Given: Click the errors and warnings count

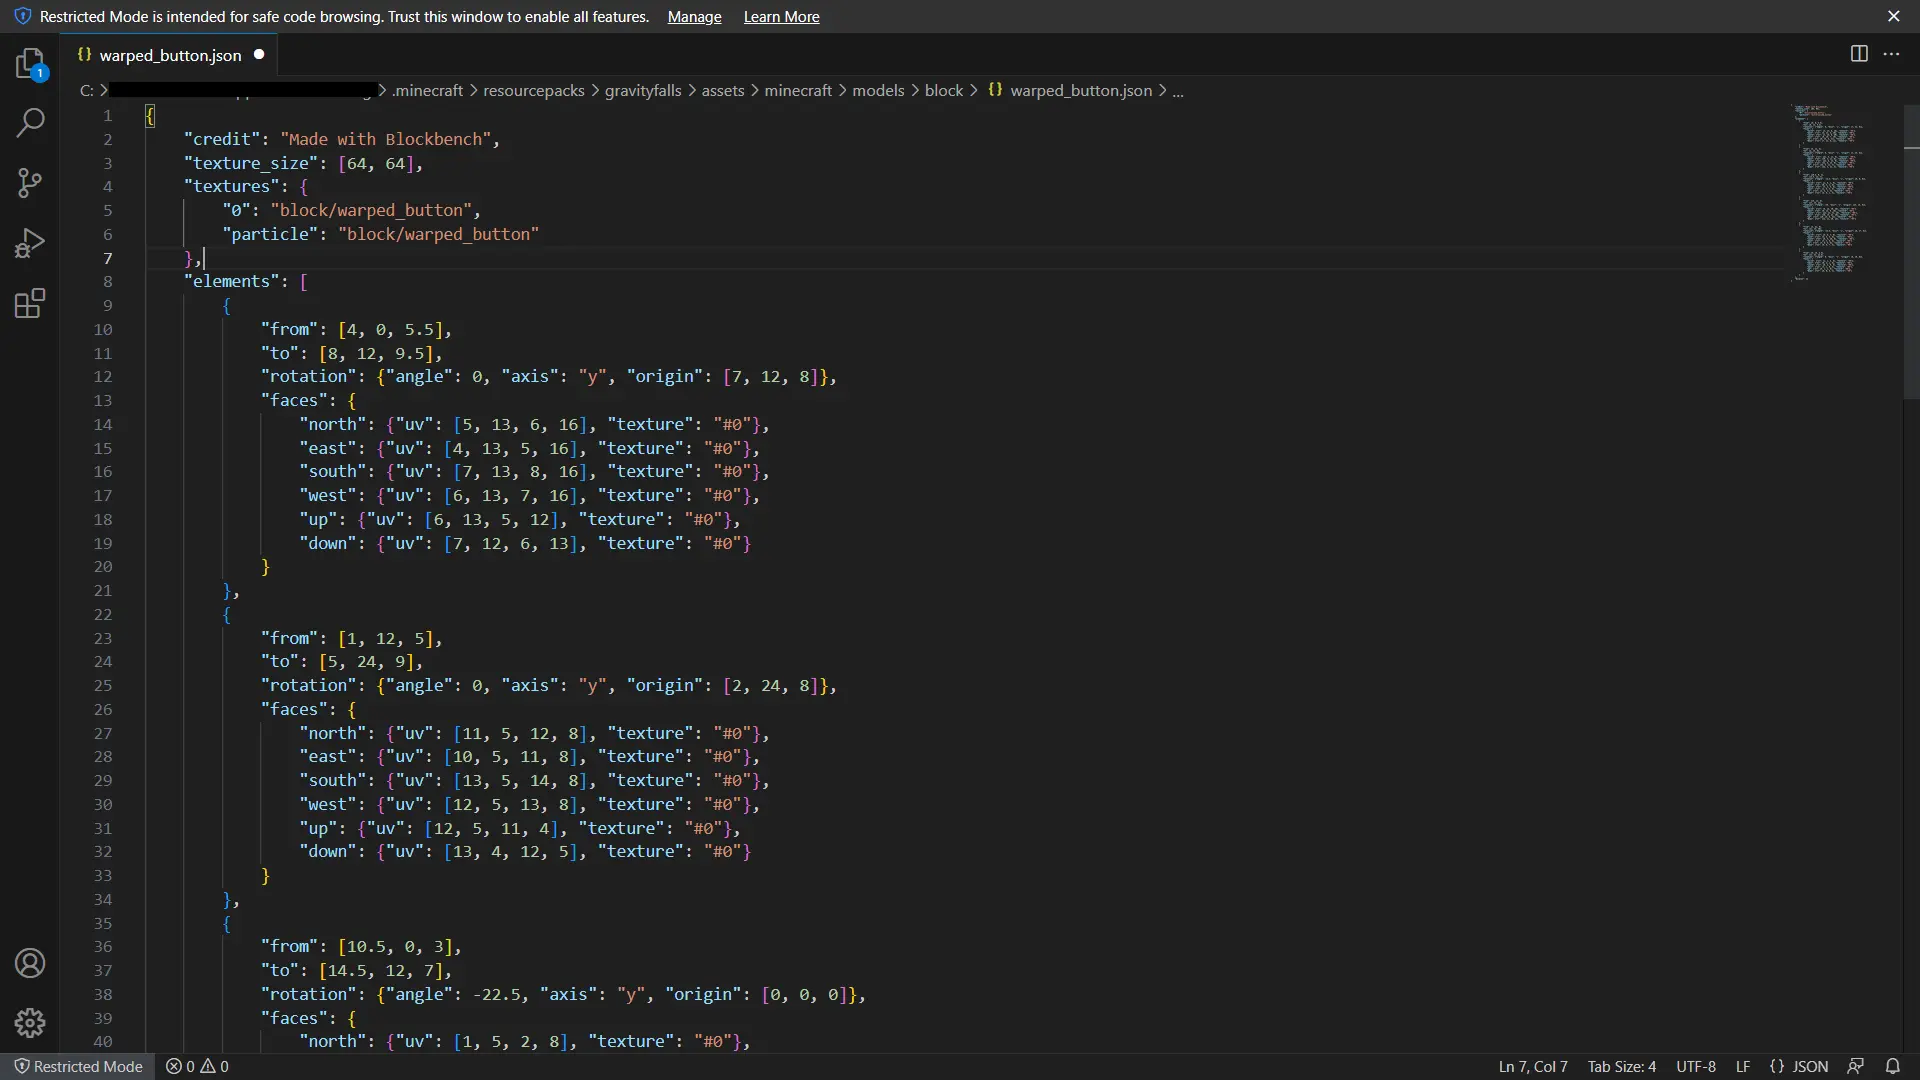Looking at the screenshot, I should (x=197, y=1066).
